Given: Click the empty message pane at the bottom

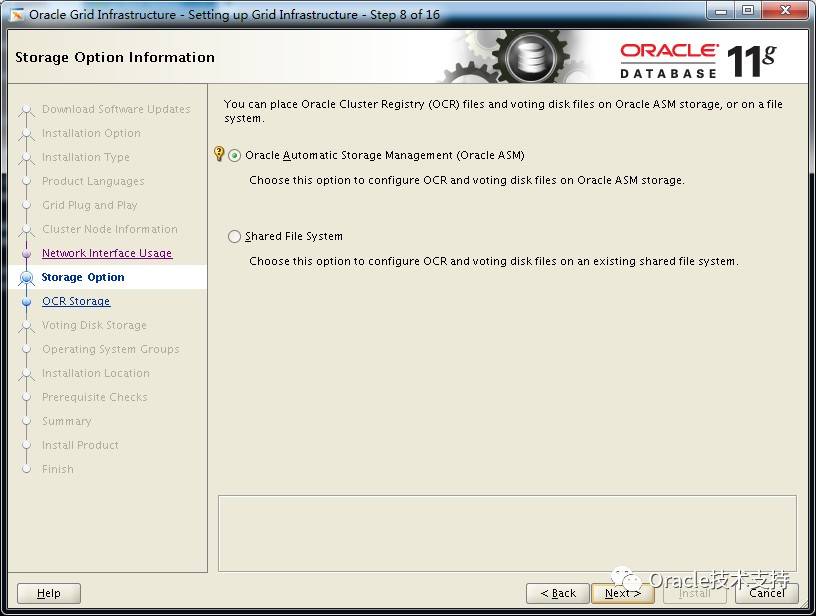Looking at the screenshot, I should [x=507, y=533].
